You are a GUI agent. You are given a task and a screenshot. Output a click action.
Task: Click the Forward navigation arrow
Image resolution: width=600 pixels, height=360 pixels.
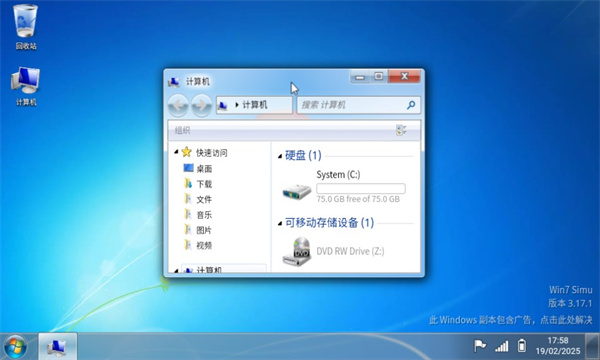201,105
